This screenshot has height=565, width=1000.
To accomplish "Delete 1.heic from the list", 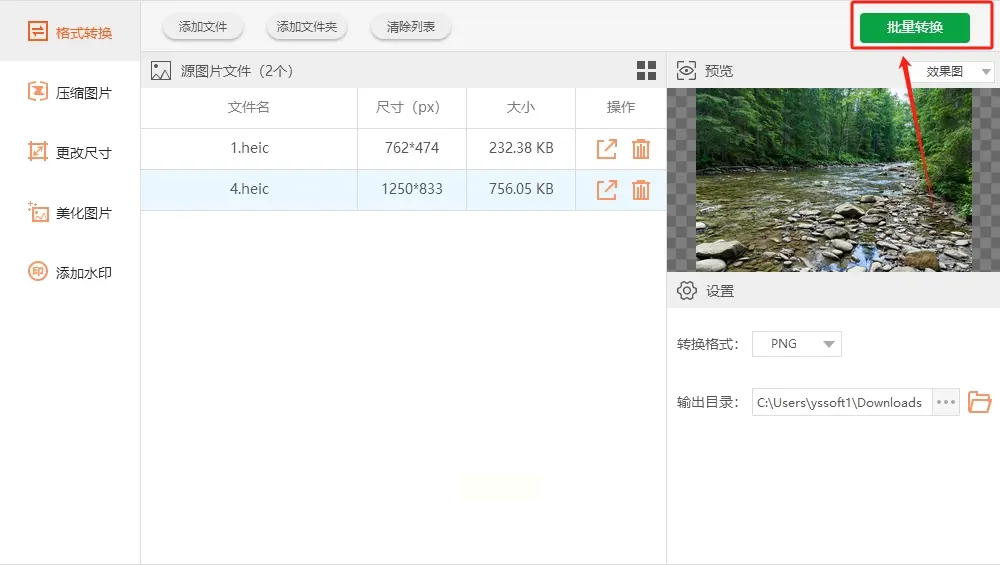I will 641,149.
